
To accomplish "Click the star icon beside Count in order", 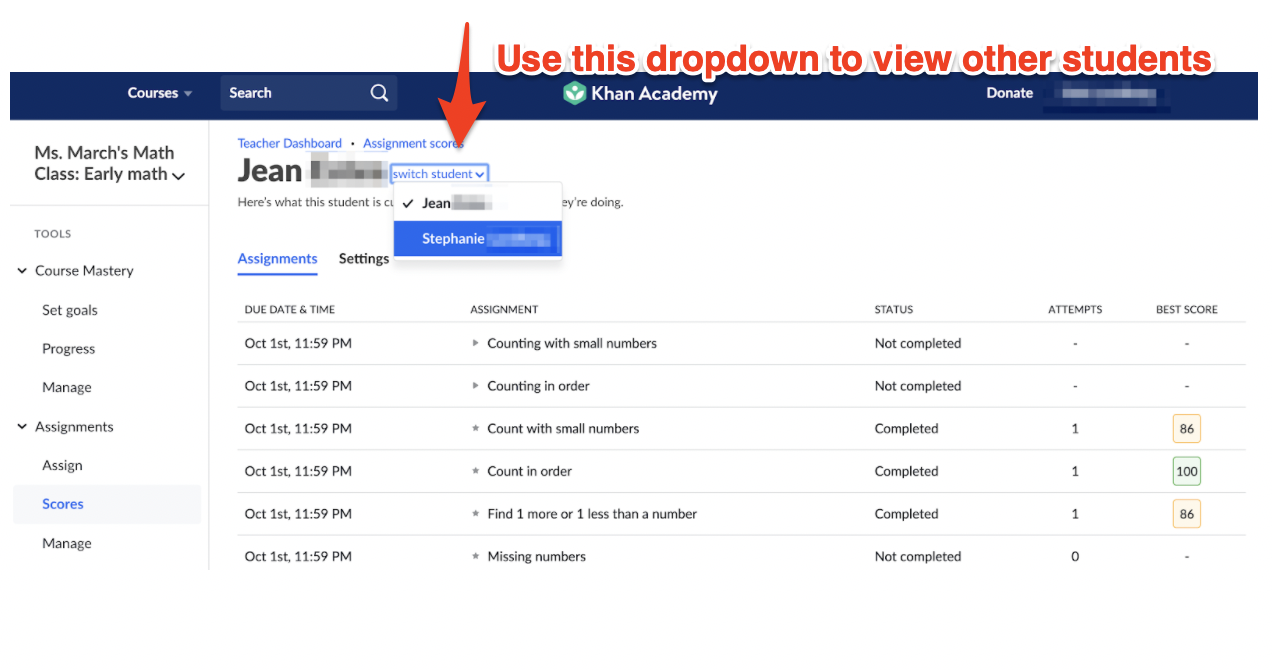I will point(476,471).
